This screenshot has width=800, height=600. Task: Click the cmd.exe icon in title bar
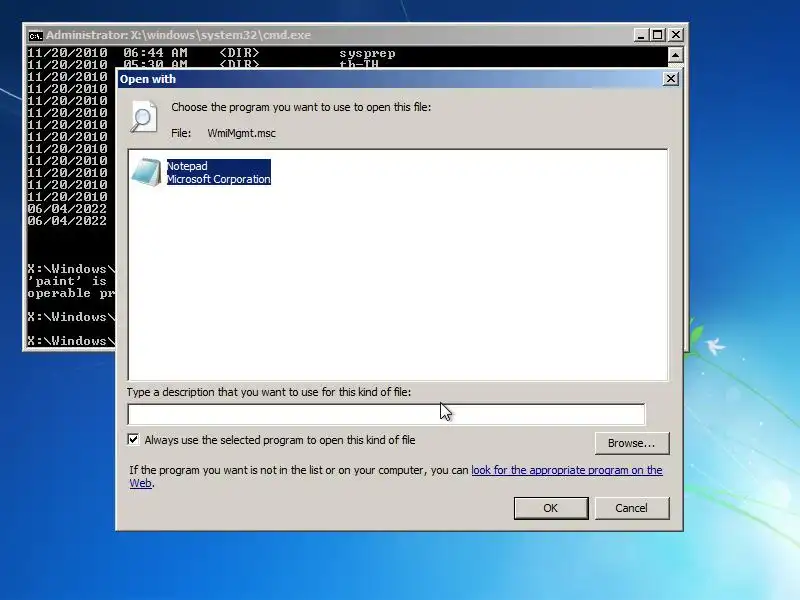point(35,36)
